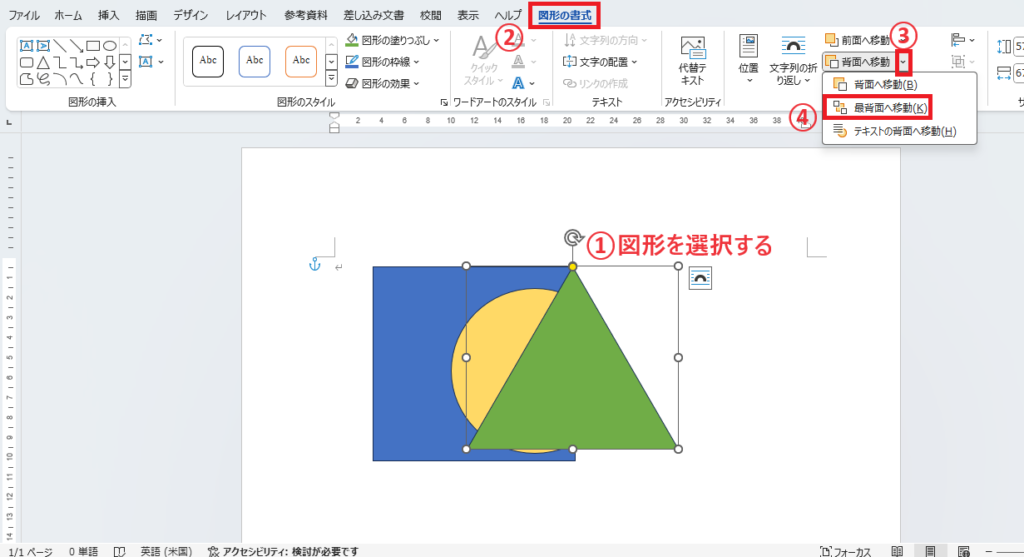The height and width of the screenshot is (557, 1024).
Task: Click the object anchor icon in document
Action: [x=315, y=264]
